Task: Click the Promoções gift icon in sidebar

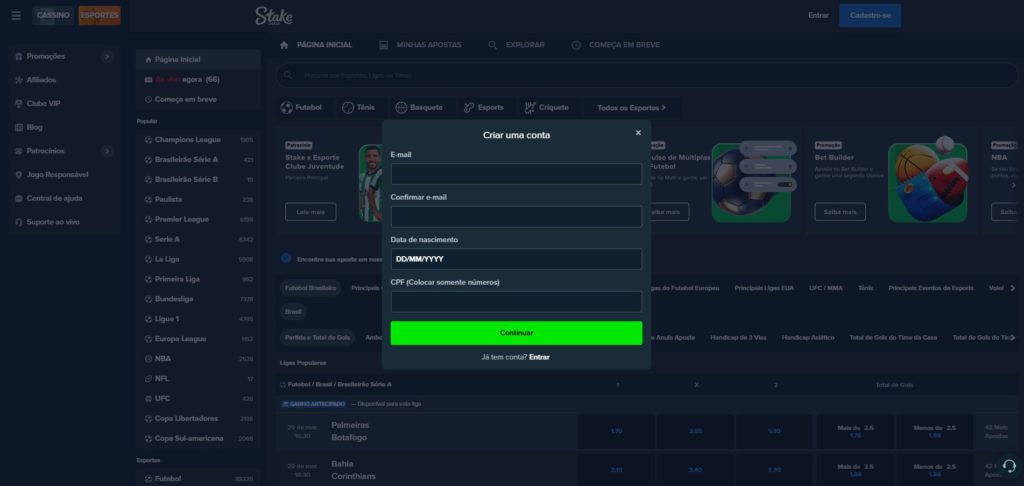Action: pyautogui.click(x=19, y=57)
